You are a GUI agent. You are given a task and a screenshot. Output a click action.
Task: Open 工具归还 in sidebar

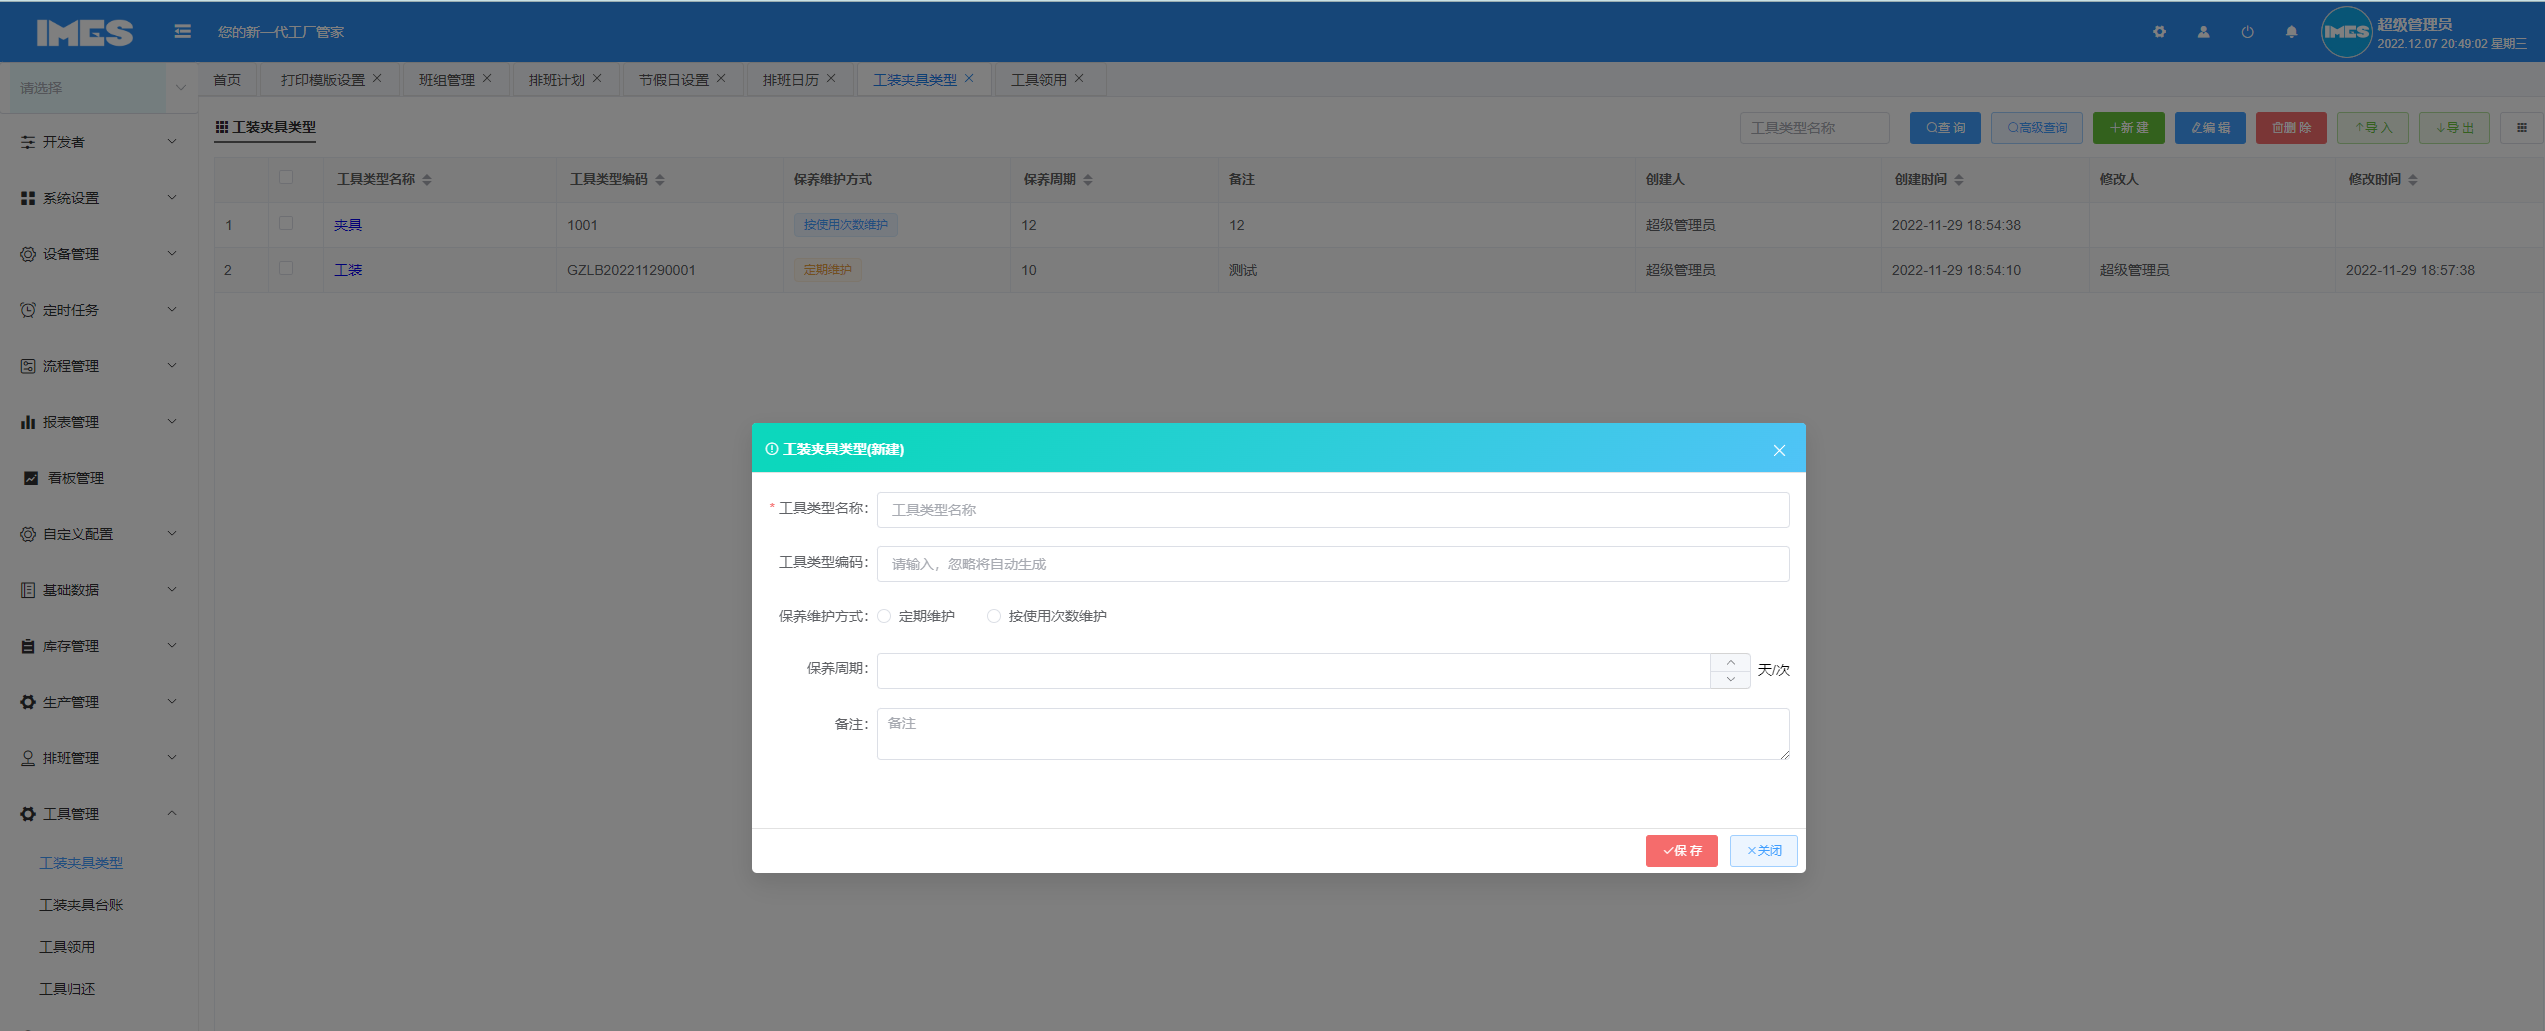coord(67,989)
